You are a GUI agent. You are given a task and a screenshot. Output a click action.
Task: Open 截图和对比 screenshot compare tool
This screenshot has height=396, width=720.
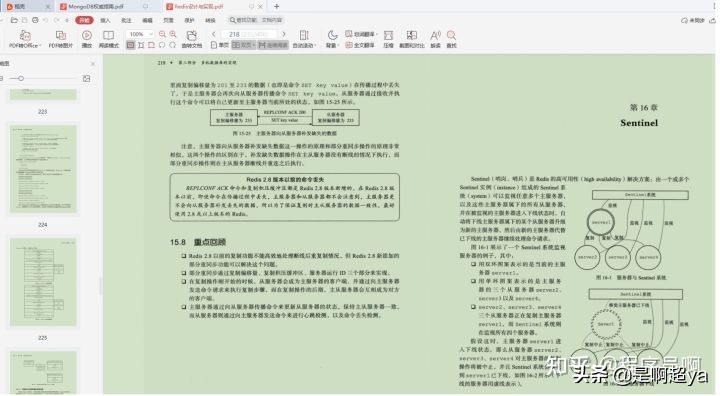pos(411,39)
